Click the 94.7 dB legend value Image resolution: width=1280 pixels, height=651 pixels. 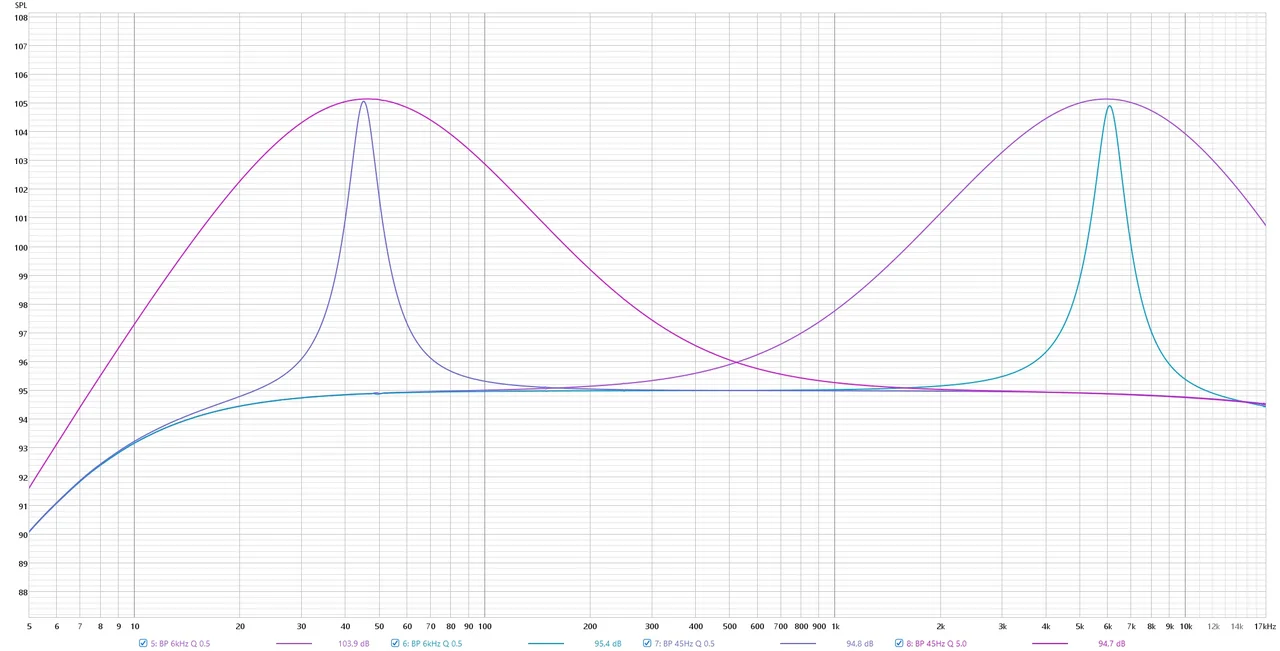[x=1111, y=644]
